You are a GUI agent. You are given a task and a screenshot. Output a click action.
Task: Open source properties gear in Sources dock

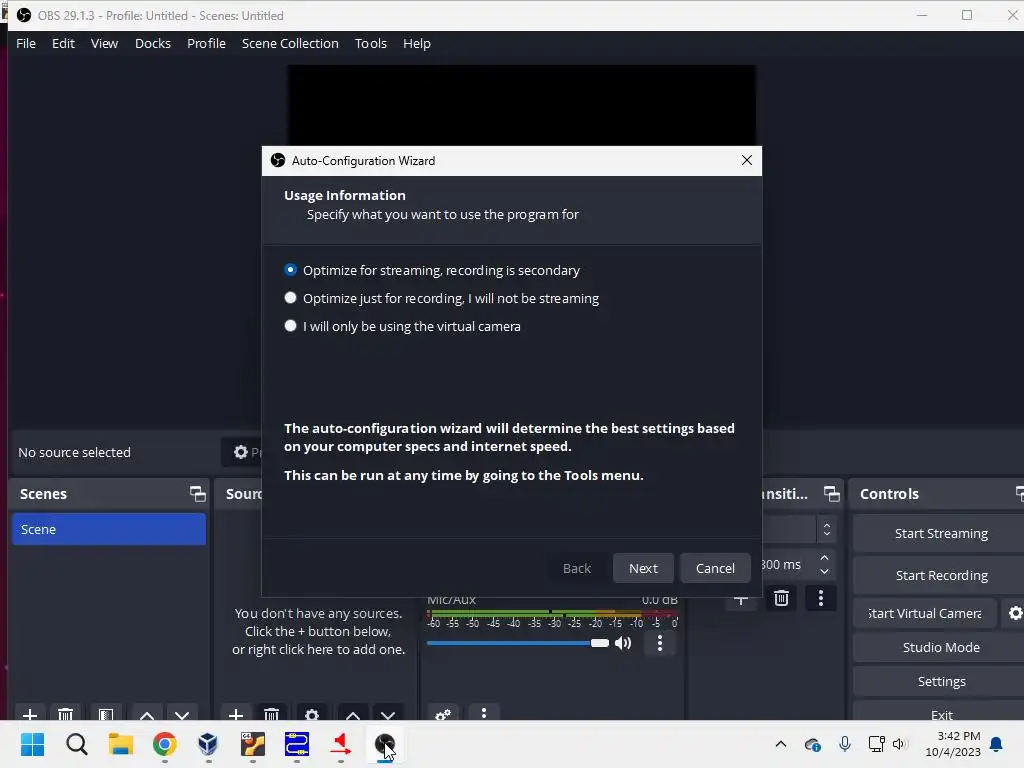click(x=312, y=714)
